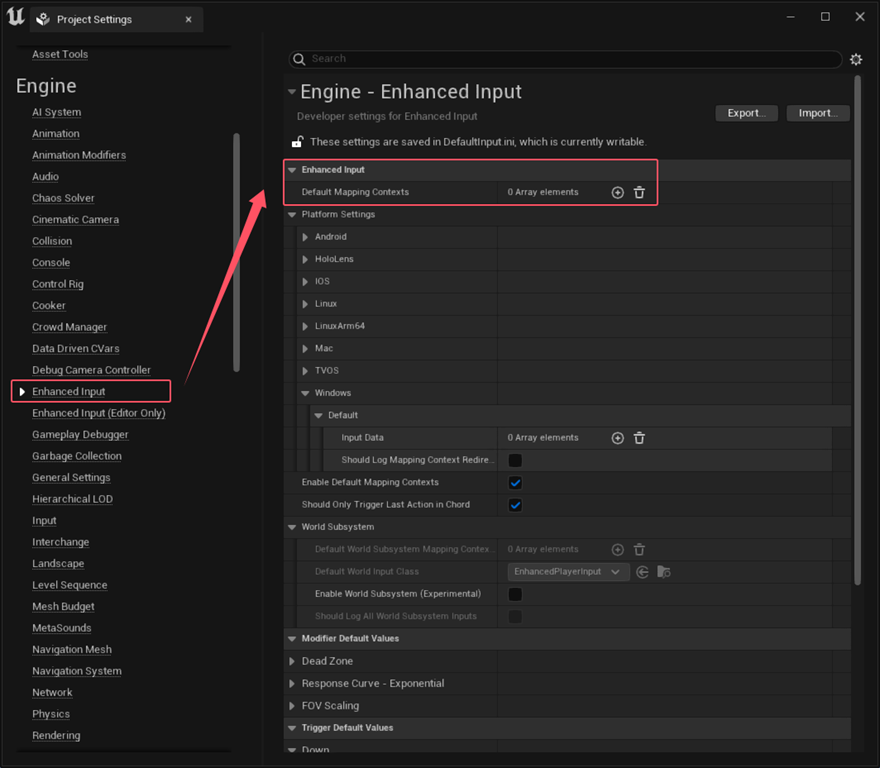
Task: Toggle Should Log All World Subsystem Inputs
Action: coord(515,616)
